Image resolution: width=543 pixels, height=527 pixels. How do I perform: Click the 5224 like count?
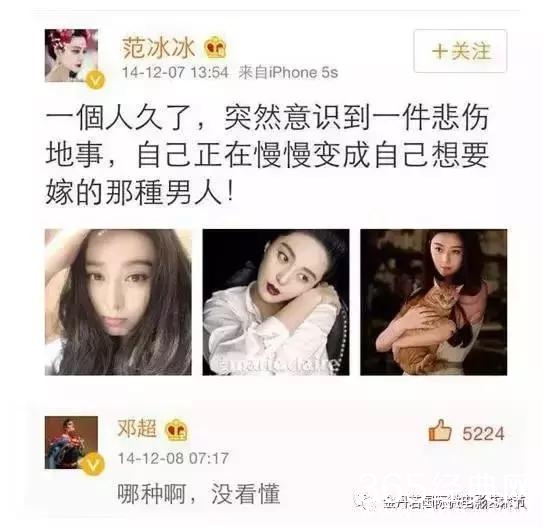coord(483,434)
